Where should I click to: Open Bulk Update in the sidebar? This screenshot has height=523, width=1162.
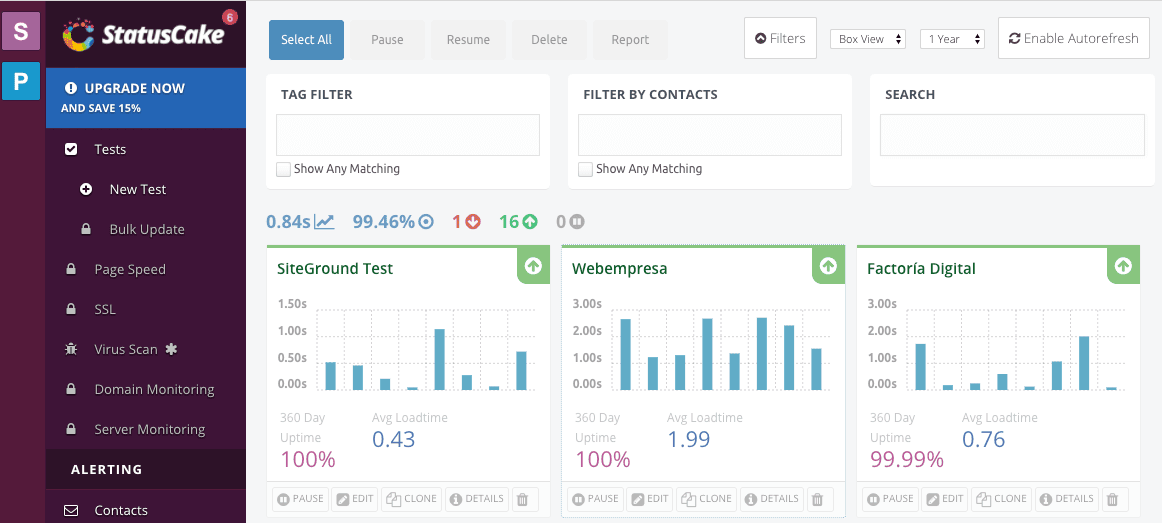click(x=145, y=230)
